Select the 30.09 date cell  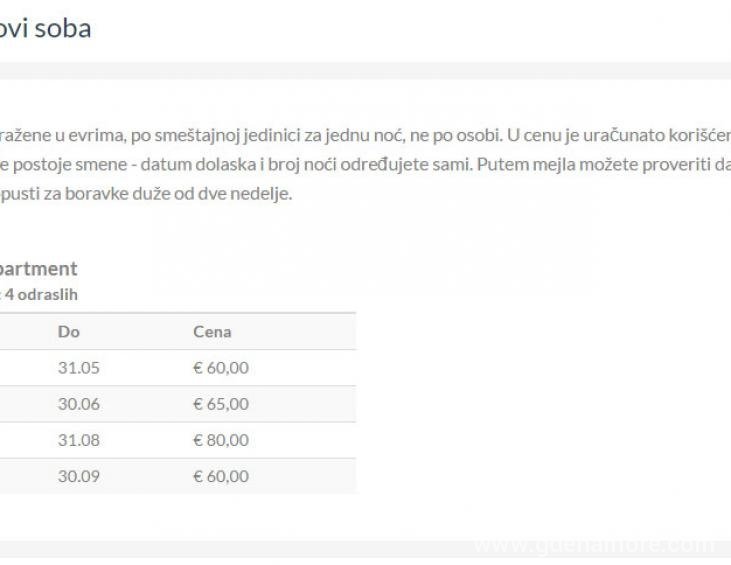coord(78,476)
